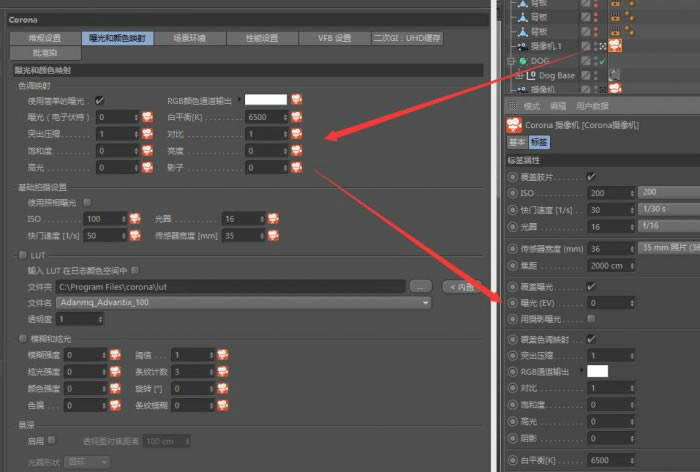
Task: Click camera icon beside 对比 contrast field
Action: tap(297, 134)
